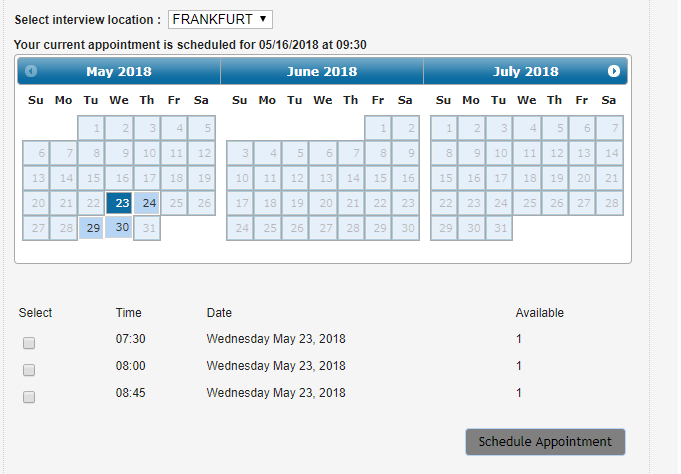The height and width of the screenshot is (474, 681).
Task: Click July 31 date cell
Action: pos(499,228)
